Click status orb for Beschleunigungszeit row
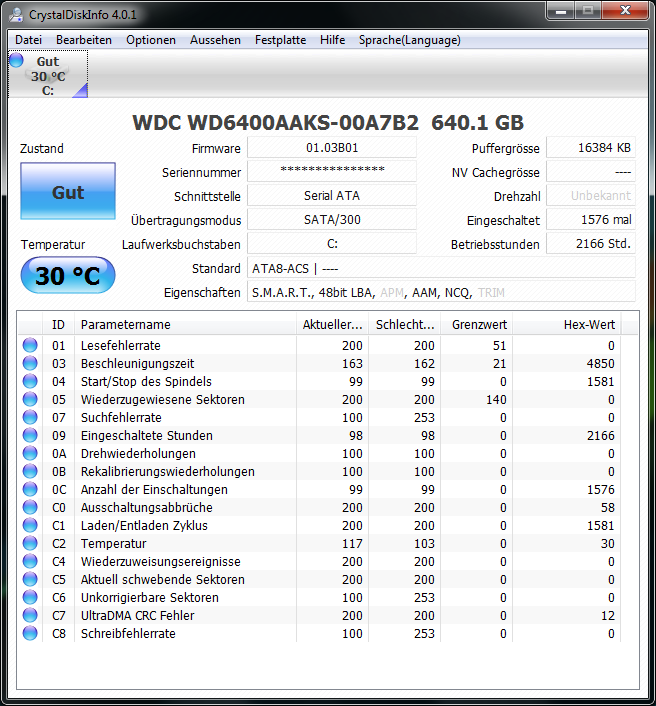The height and width of the screenshot is (706, 656). tap(30, 363)
